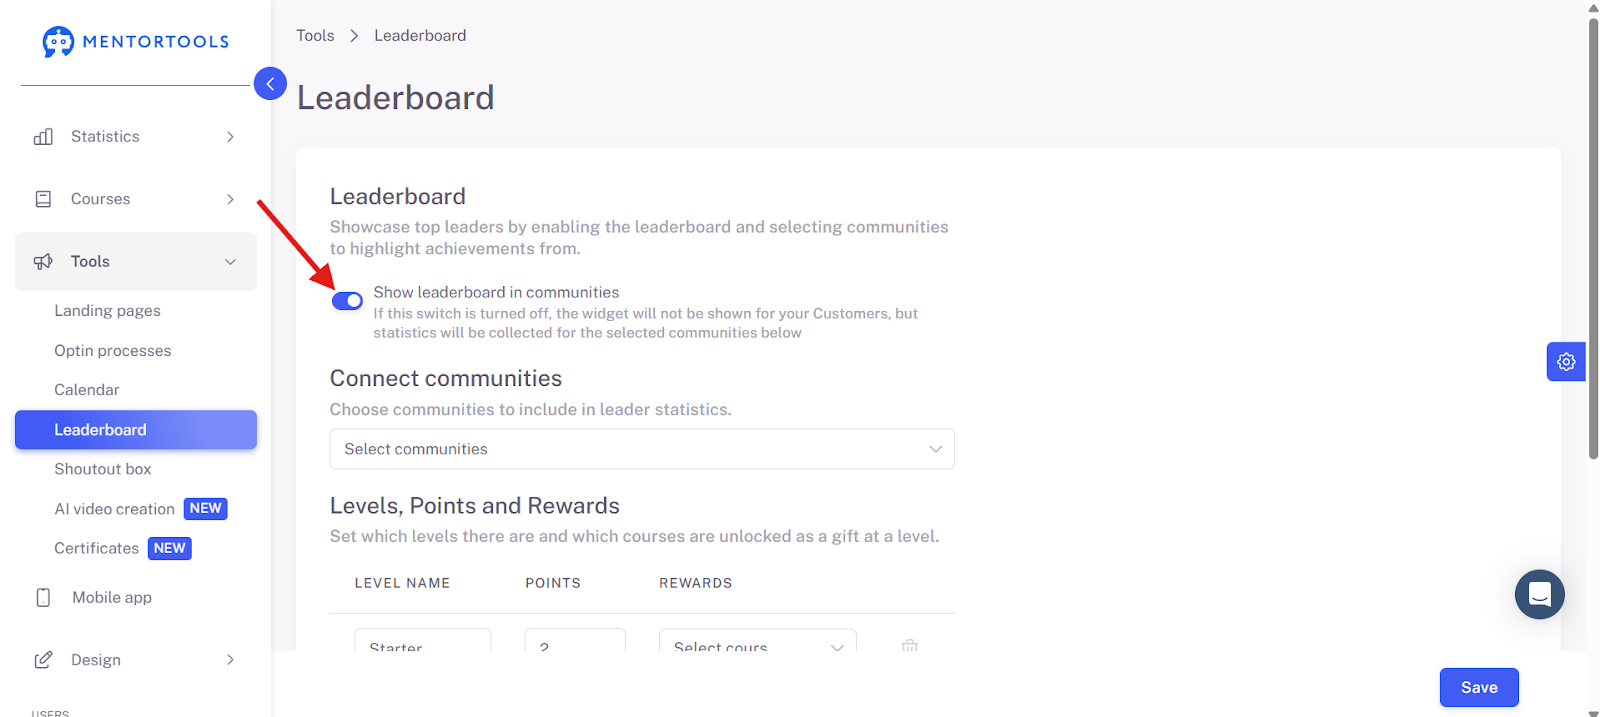The height and width of the screenshot is (717, 1600).
Task: Click the MentorTools robot logo
Action: click(58, 41)
